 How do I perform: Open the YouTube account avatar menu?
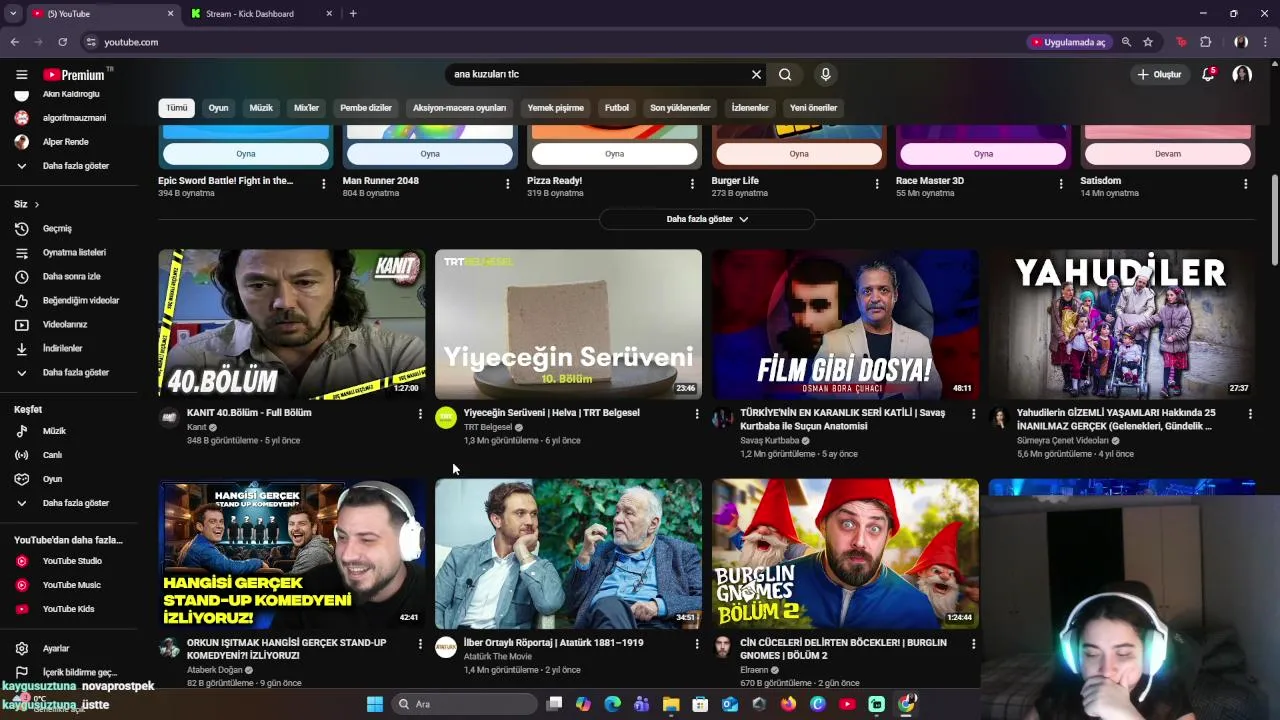pos(1242,74)
